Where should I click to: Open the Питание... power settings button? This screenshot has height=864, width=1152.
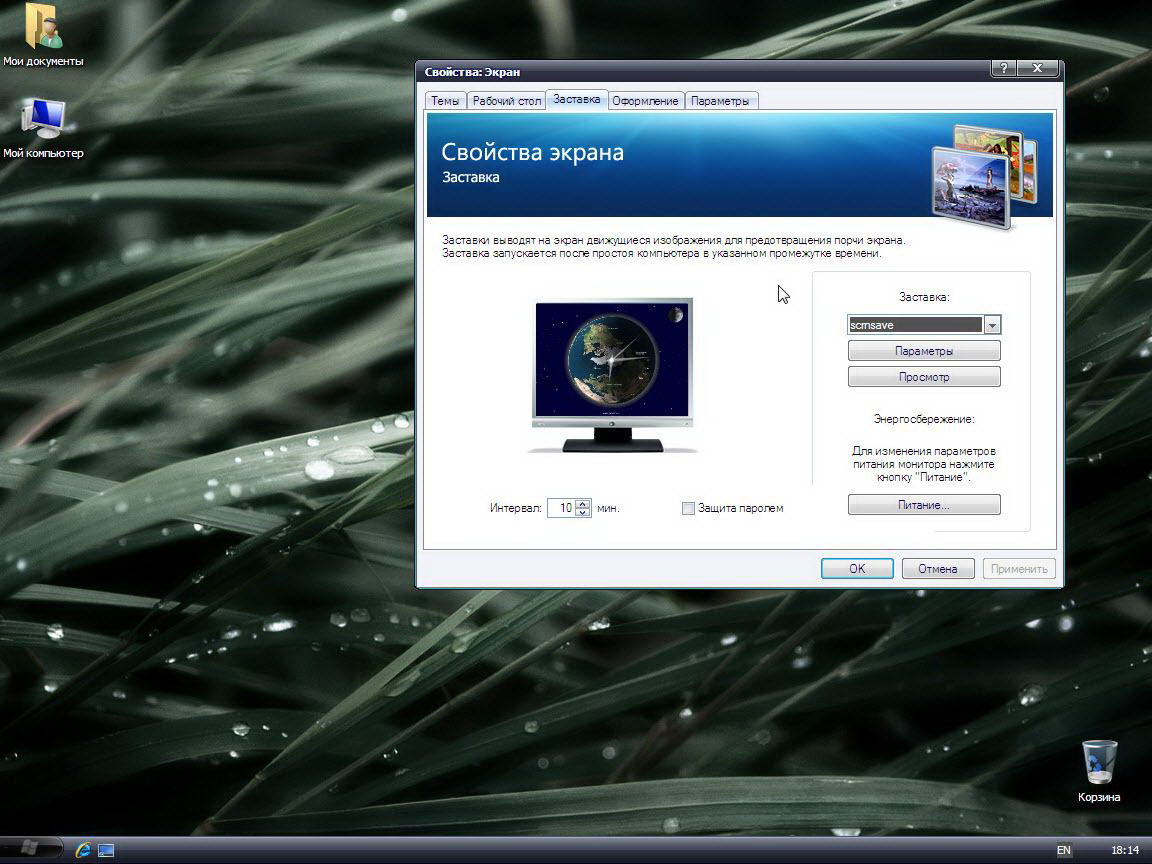[923, 505]
